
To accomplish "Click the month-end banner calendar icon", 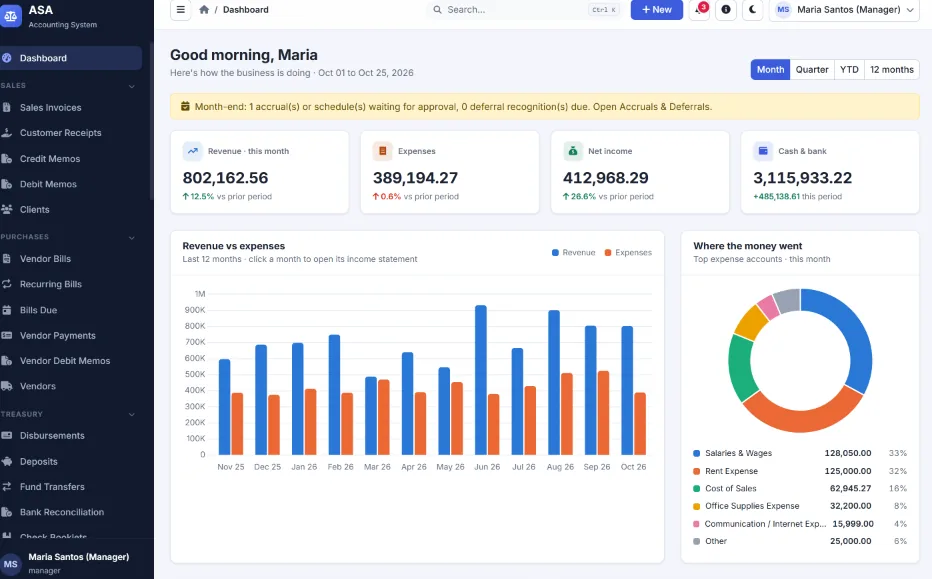I will click(185, 106).
